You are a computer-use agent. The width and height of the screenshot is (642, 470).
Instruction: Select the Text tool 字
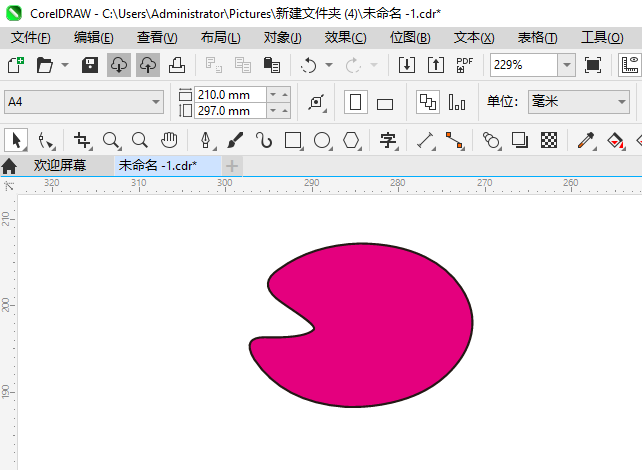388,140
